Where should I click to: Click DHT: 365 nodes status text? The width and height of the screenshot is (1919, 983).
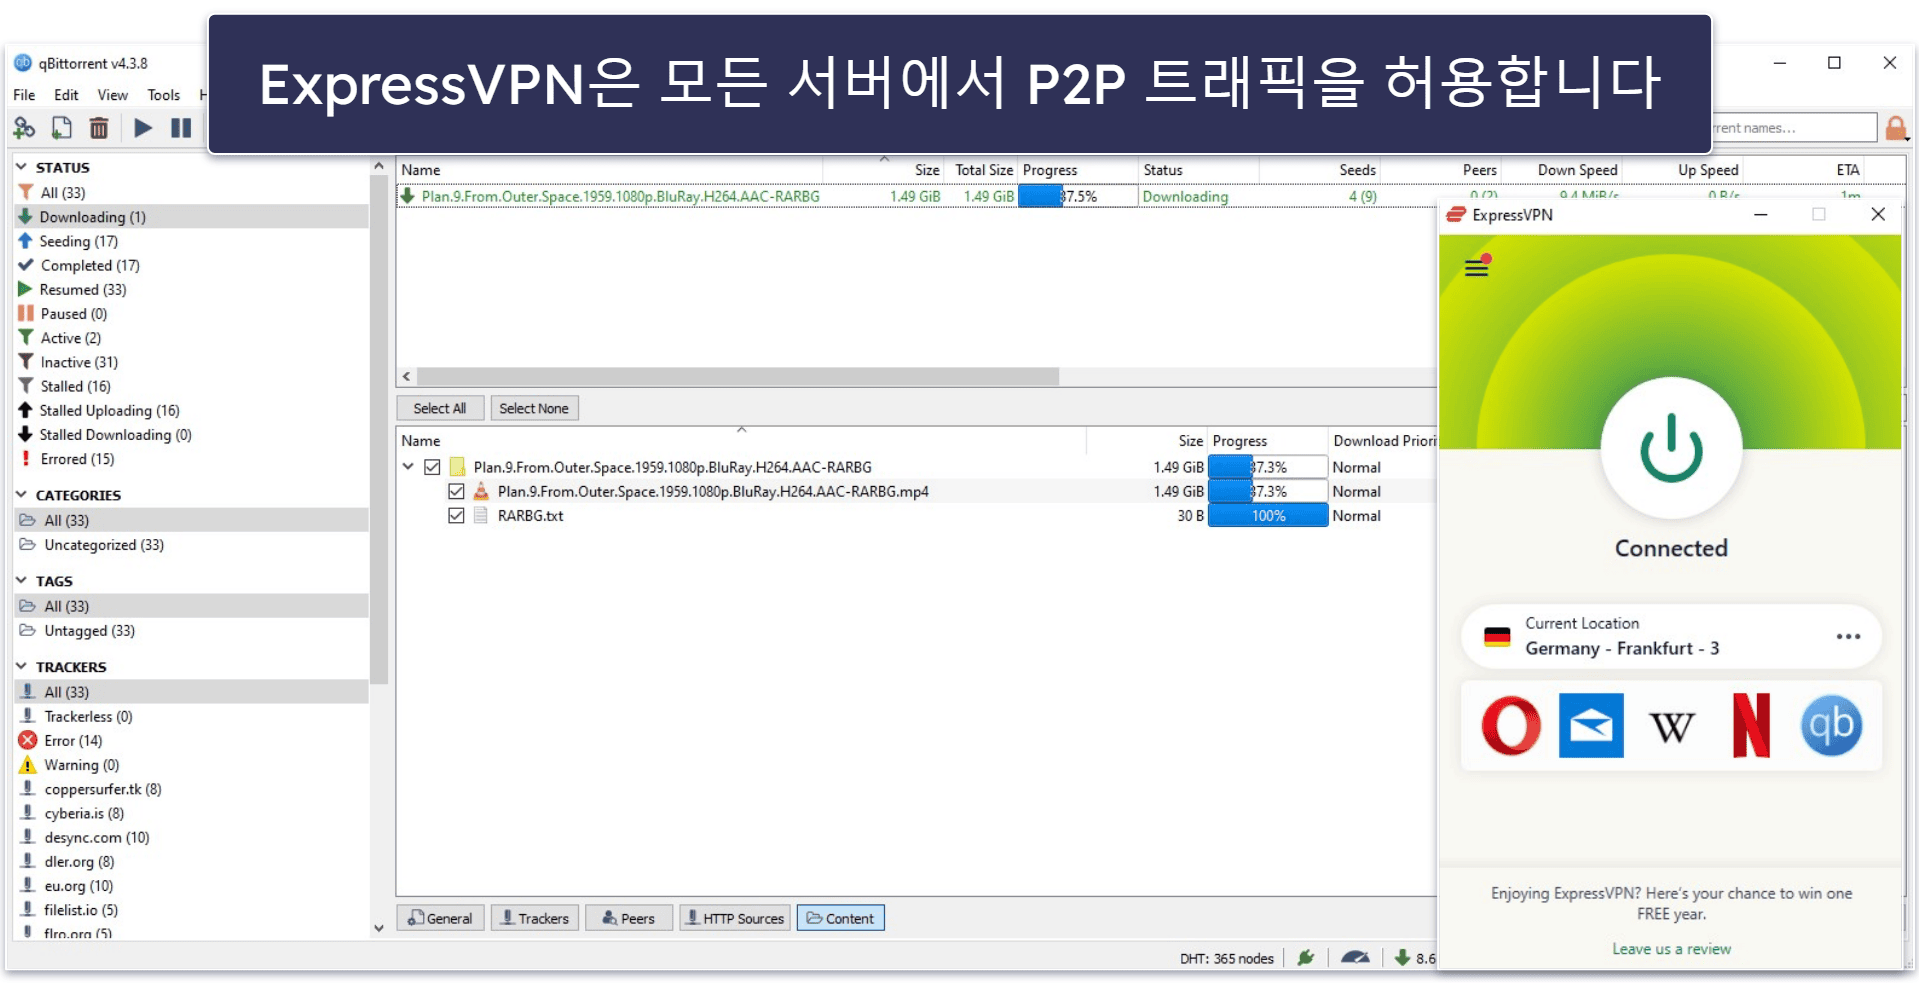(x=1226, y=958)
